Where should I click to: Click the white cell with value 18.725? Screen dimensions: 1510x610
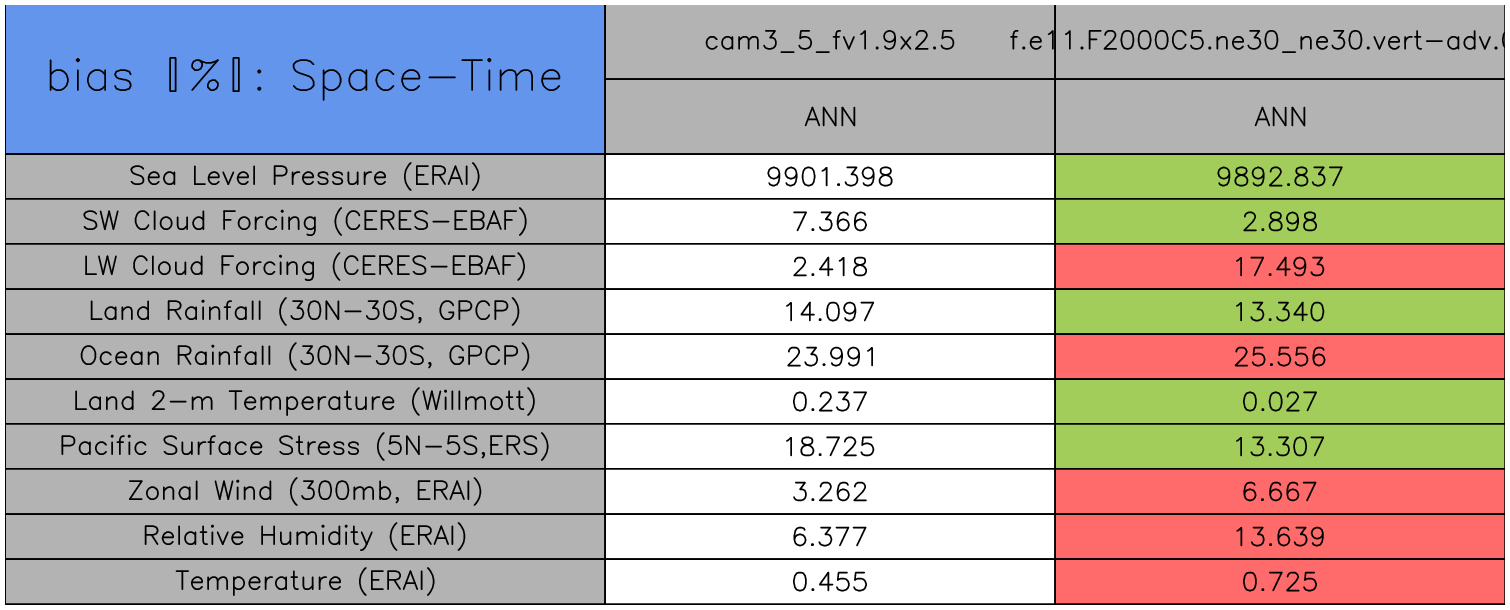[x=830, y=447]
